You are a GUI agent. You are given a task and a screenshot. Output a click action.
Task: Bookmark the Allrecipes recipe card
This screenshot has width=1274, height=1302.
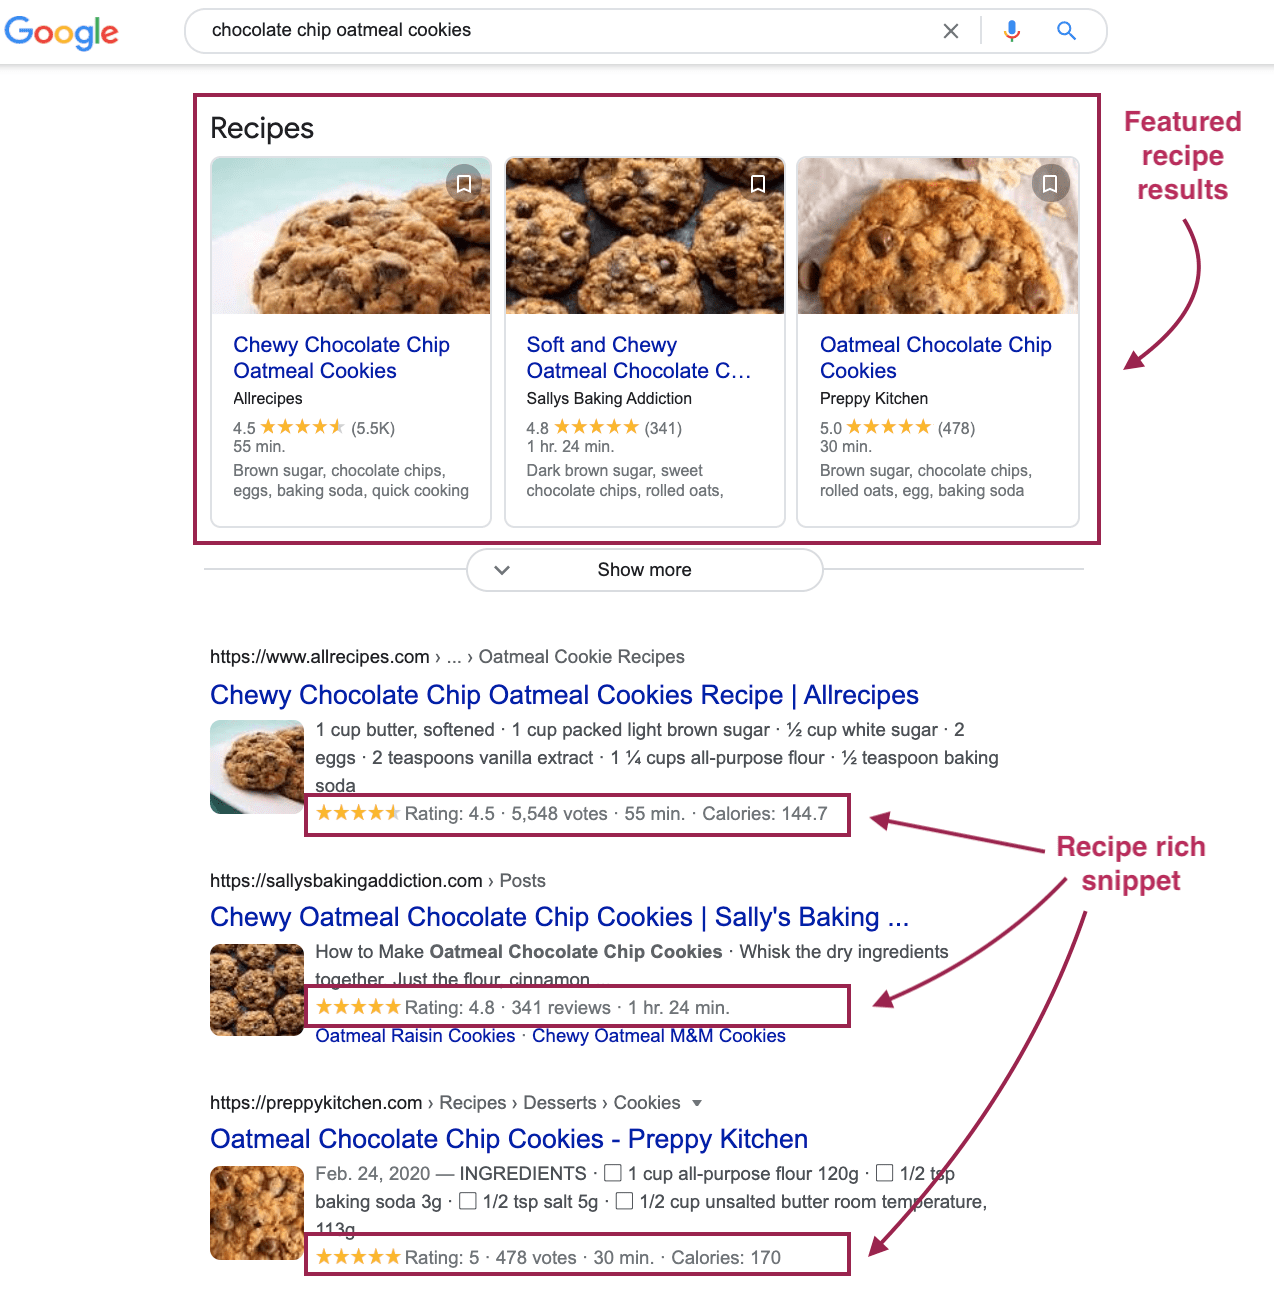click(464, 184)
